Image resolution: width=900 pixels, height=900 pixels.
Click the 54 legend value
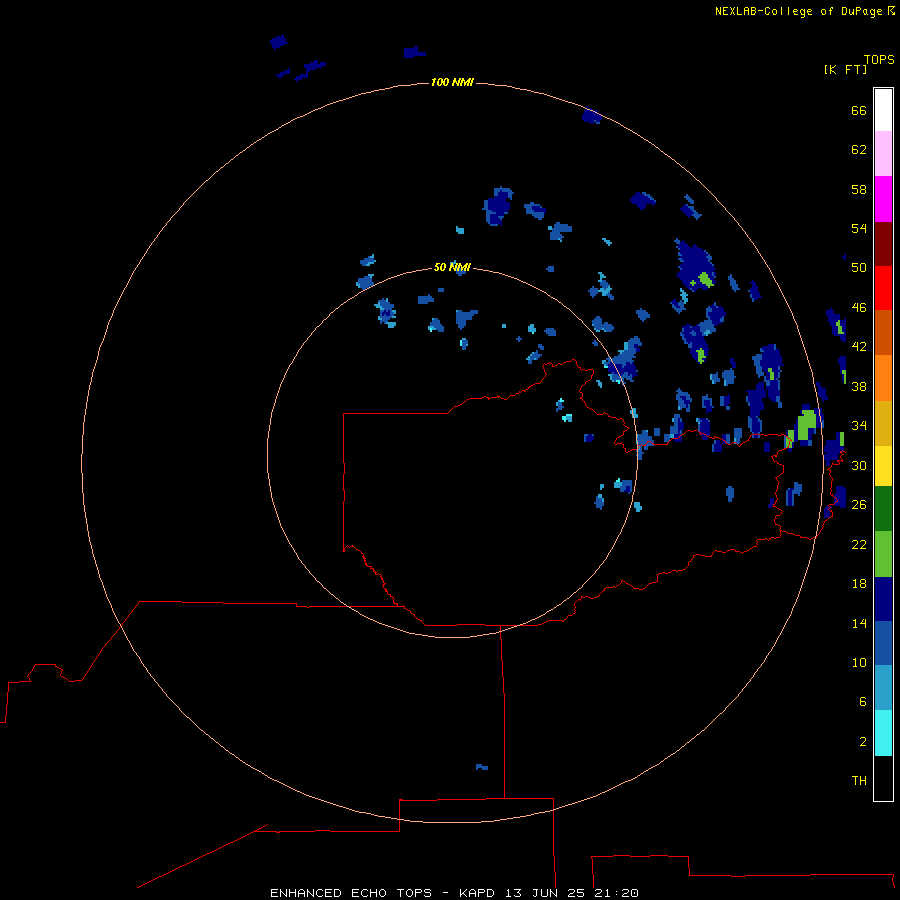pyautogui.click(x=859, y=228)
